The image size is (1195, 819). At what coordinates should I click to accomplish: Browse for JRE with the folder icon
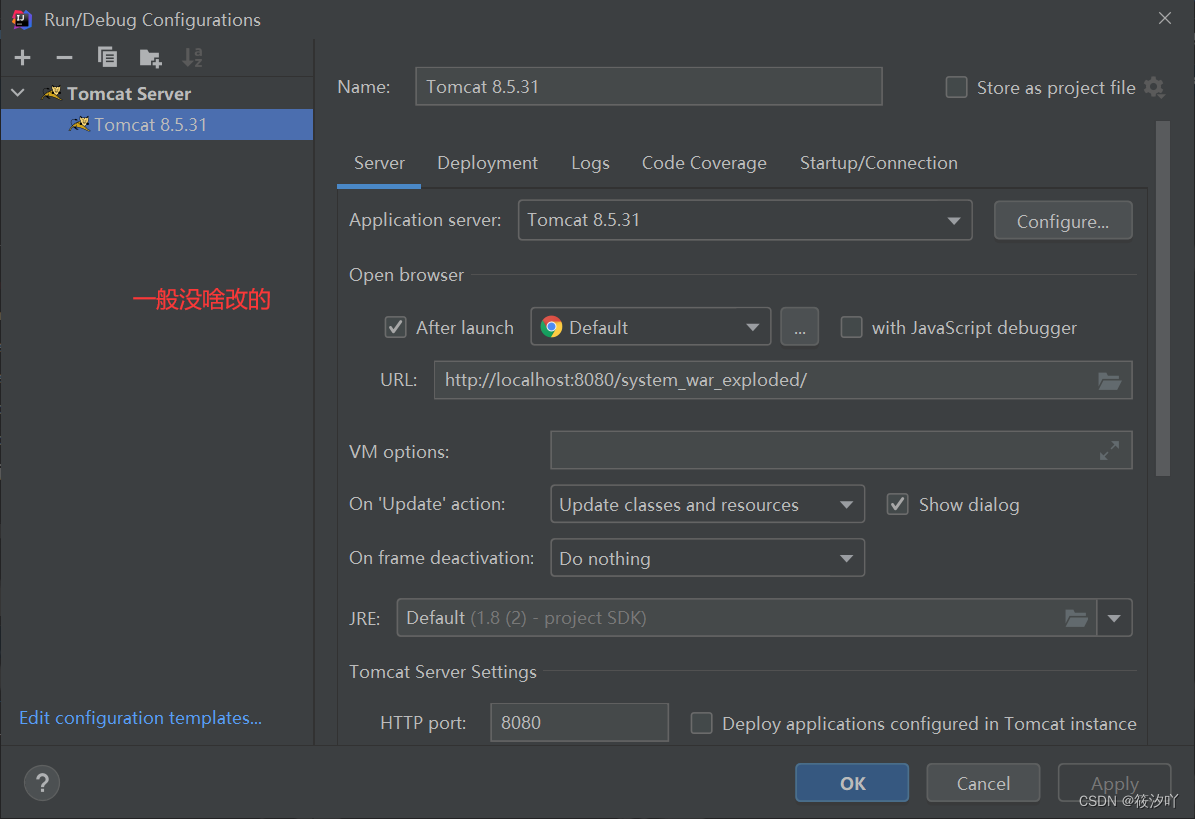pyautogui.click(x=1076, y=618)
